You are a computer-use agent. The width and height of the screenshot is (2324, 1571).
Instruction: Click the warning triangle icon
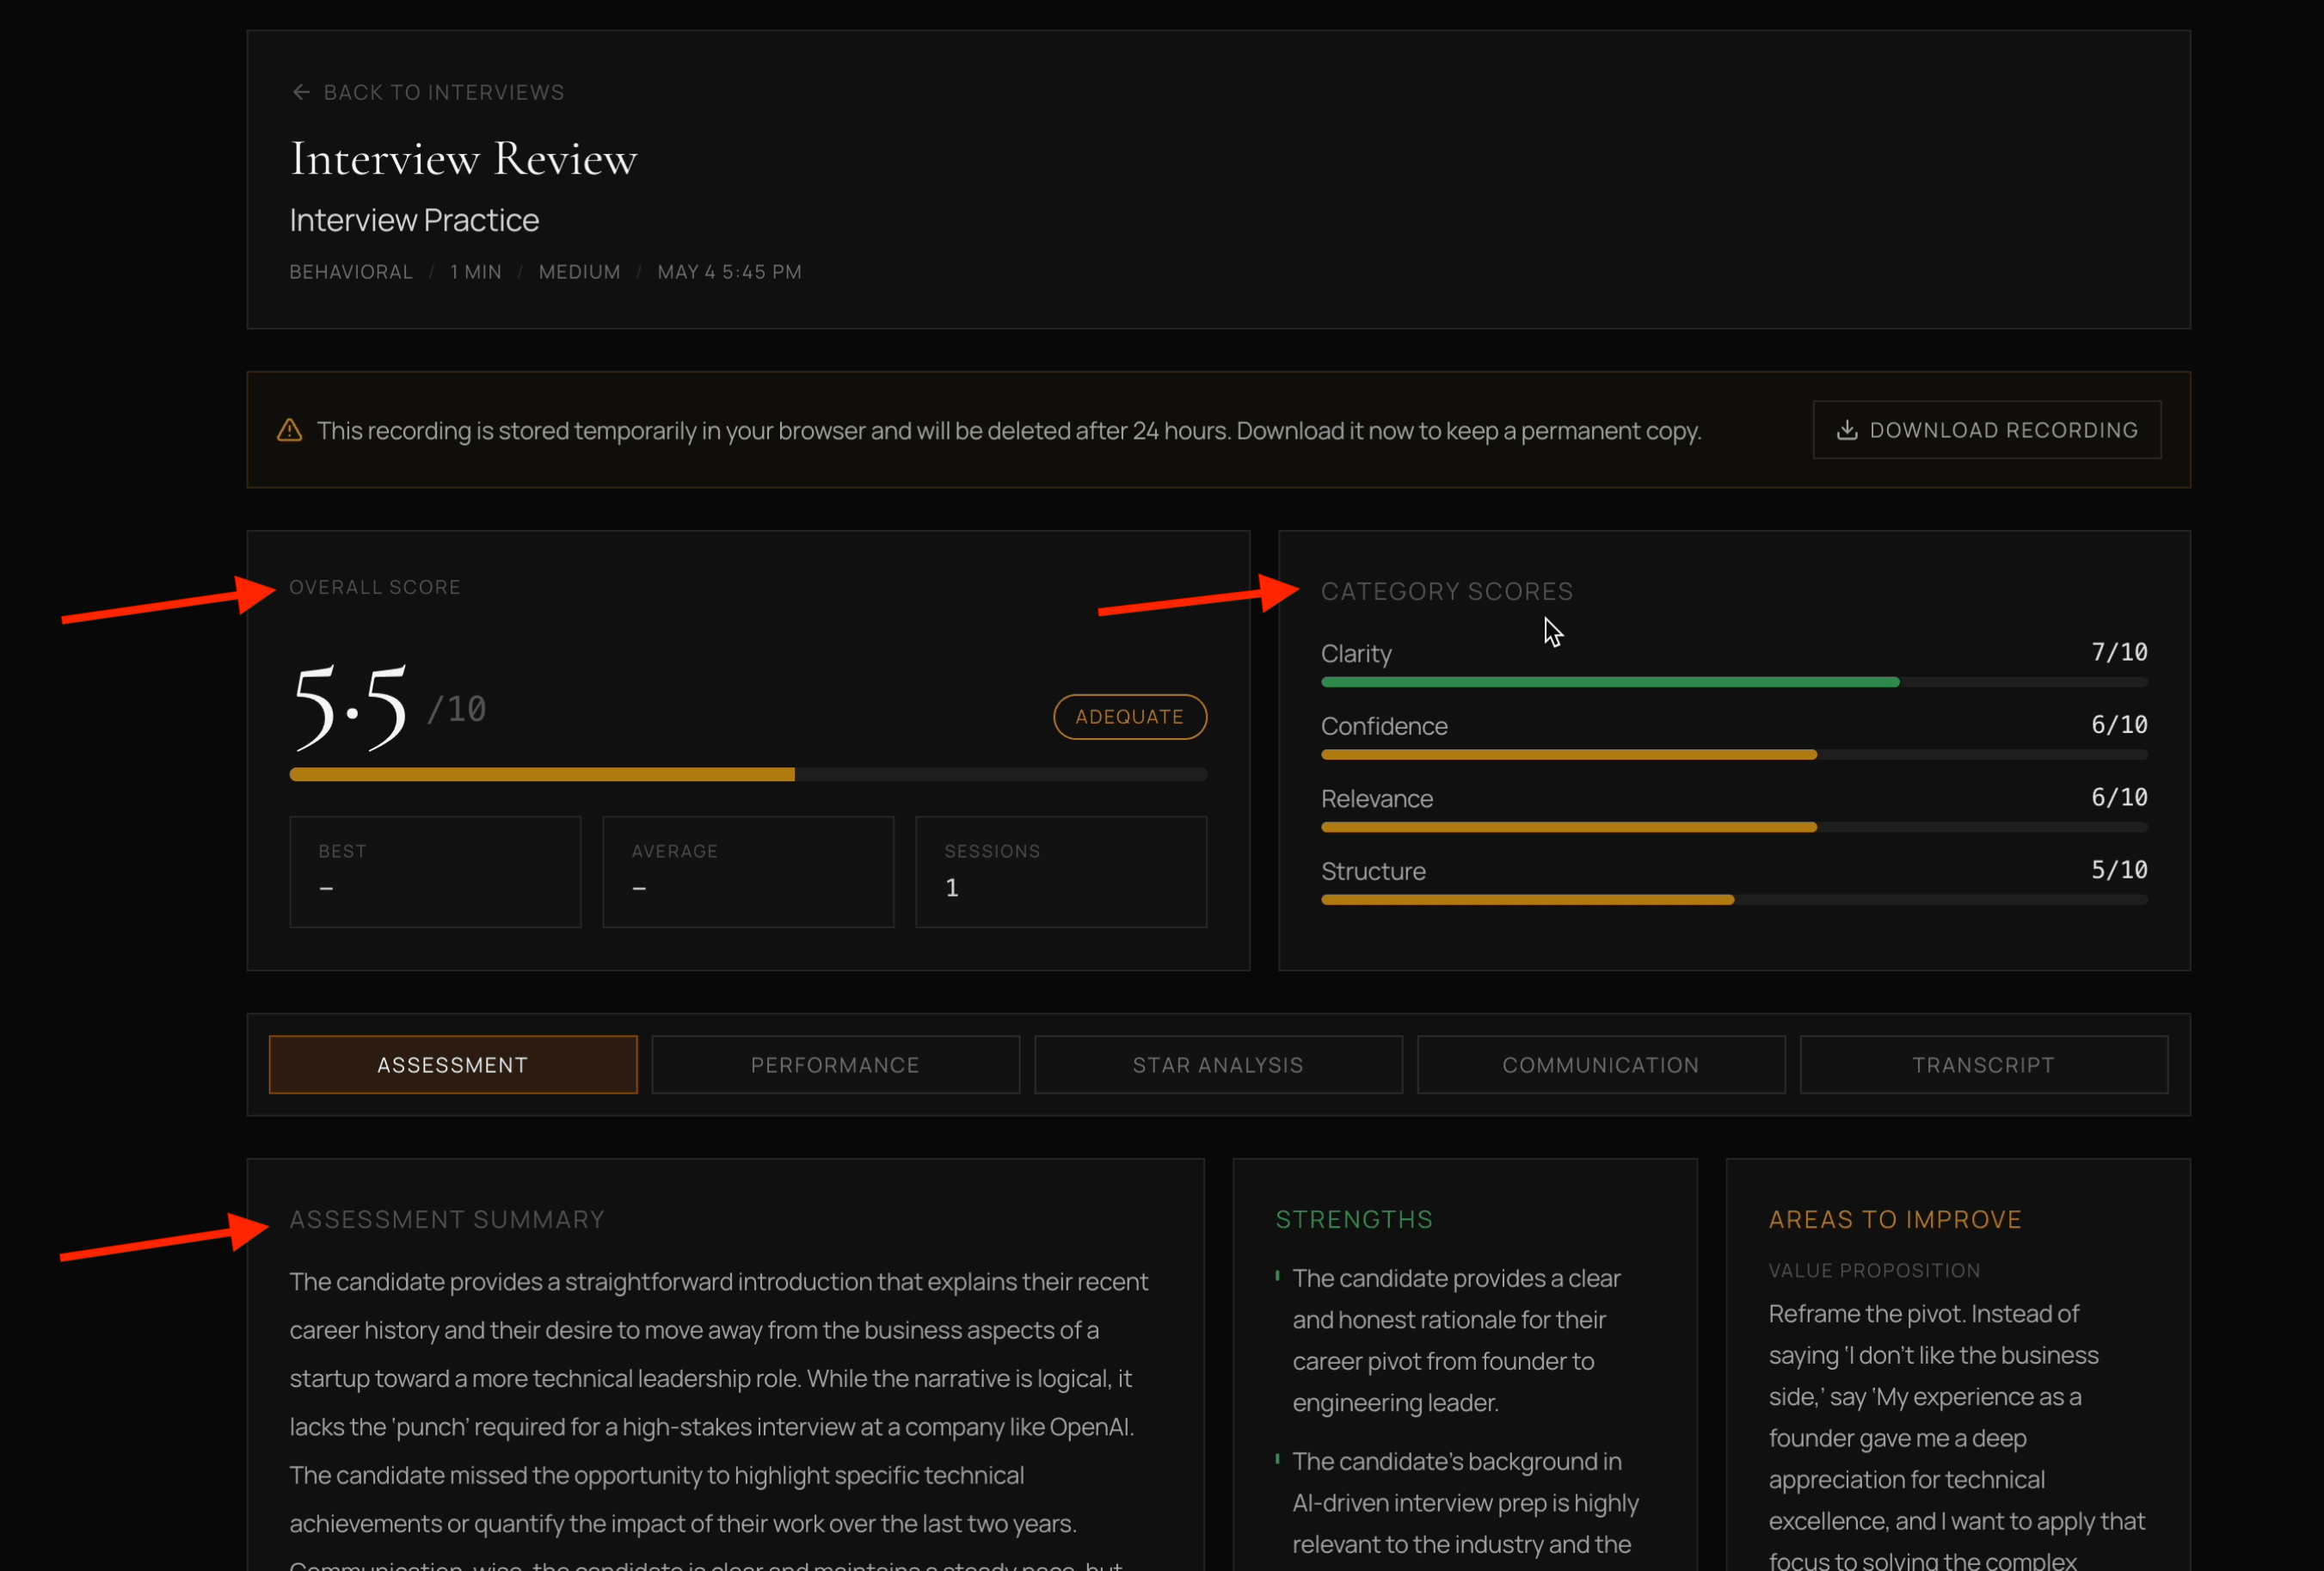pyautogui.click(x=289, y=430)
